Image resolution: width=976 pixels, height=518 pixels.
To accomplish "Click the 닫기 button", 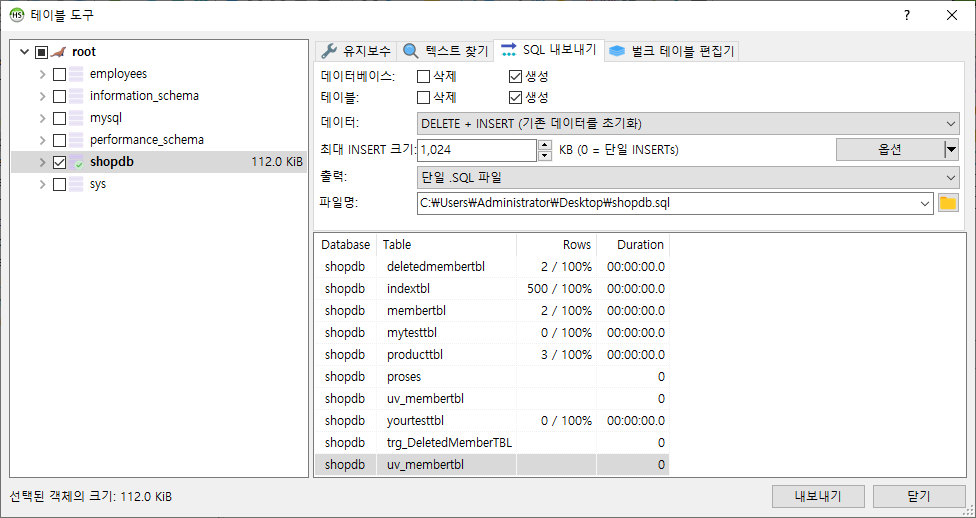I will [x=919, y=496].
